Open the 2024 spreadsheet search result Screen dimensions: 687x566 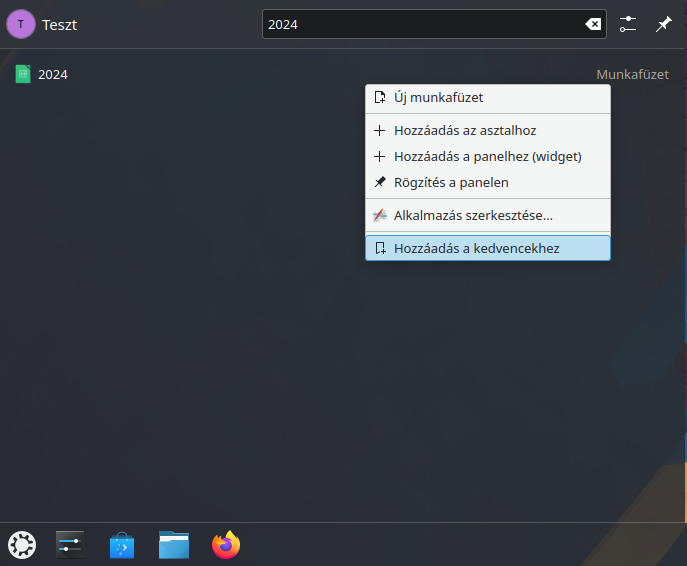tap(342, 74)
